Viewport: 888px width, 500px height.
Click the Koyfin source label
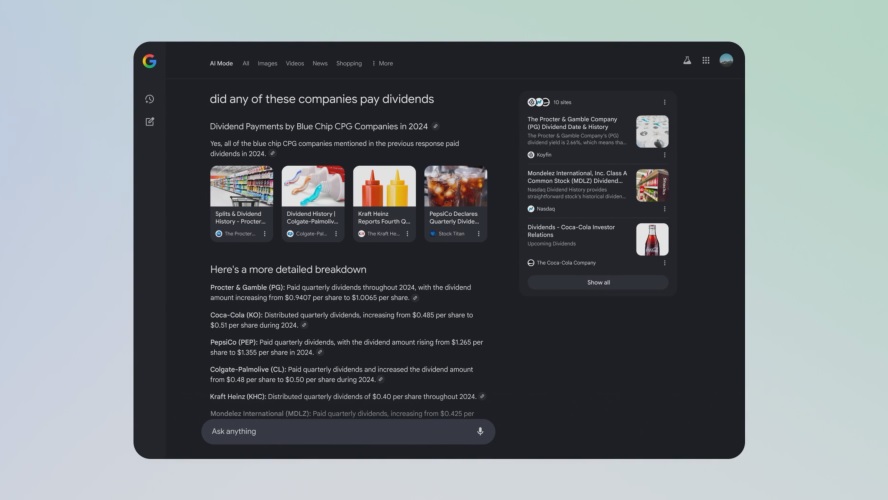(544, 155)
